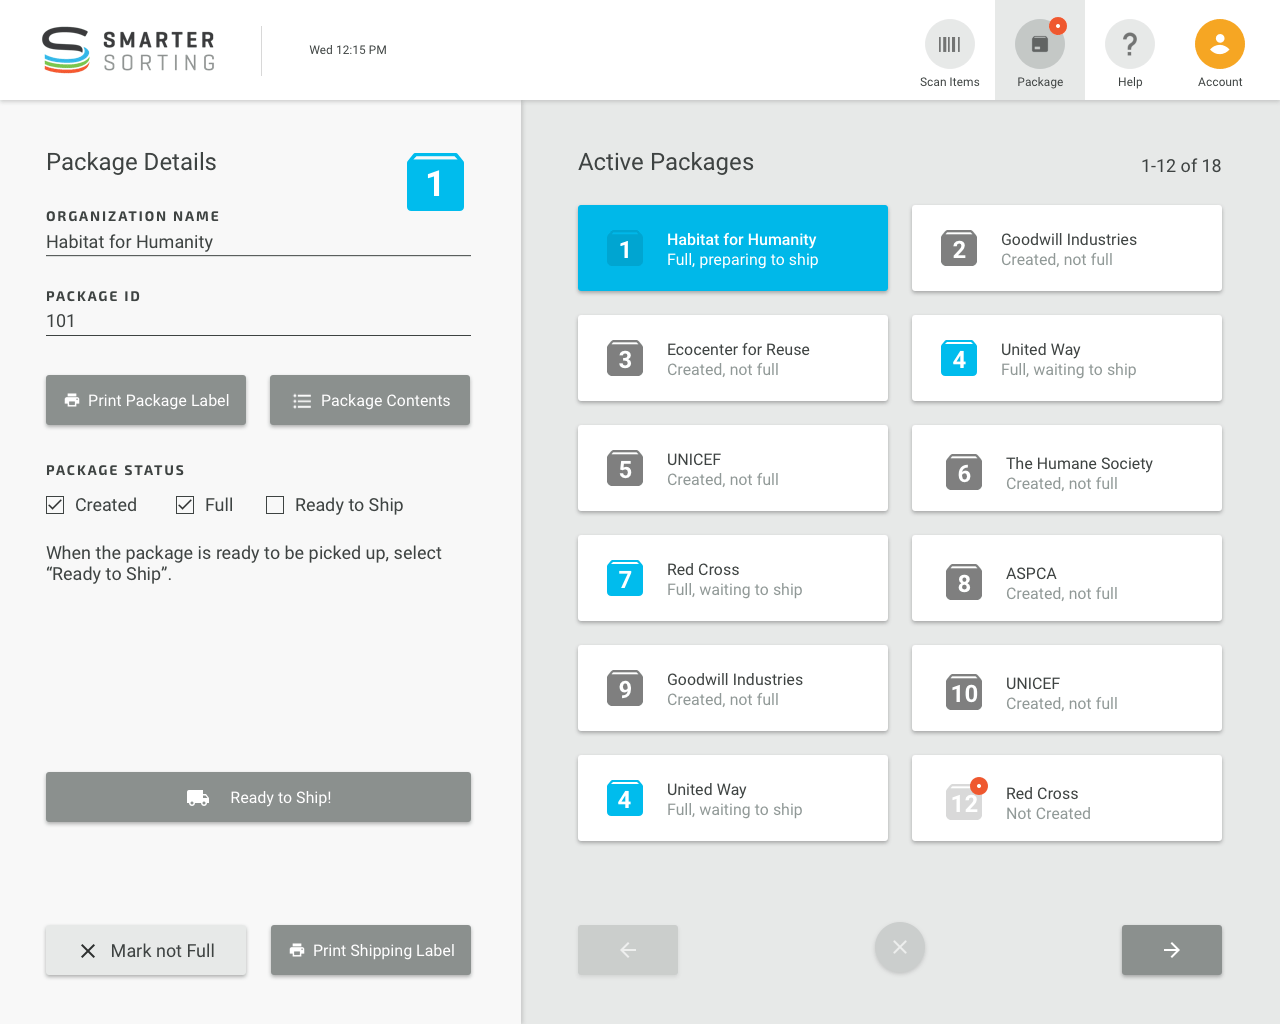The image size is (1280, 1024).
Task: Click number 7 icon on Red Cross card
Action: click(x=625, y=578)
